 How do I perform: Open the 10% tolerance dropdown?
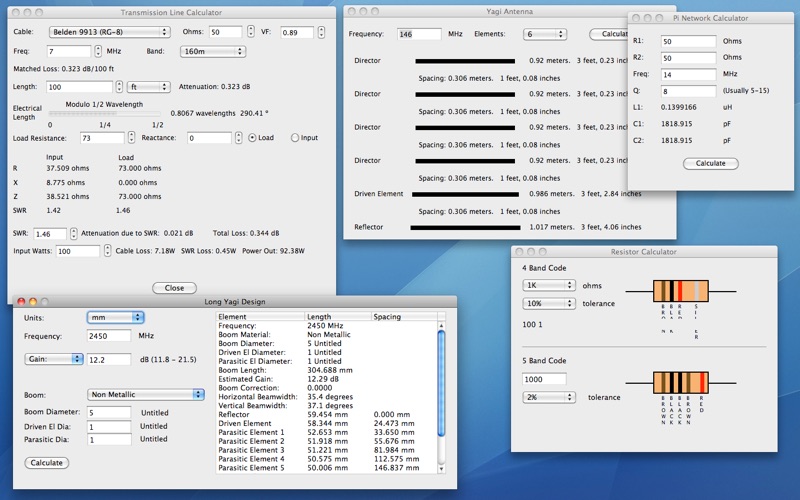tap(549, 303)
